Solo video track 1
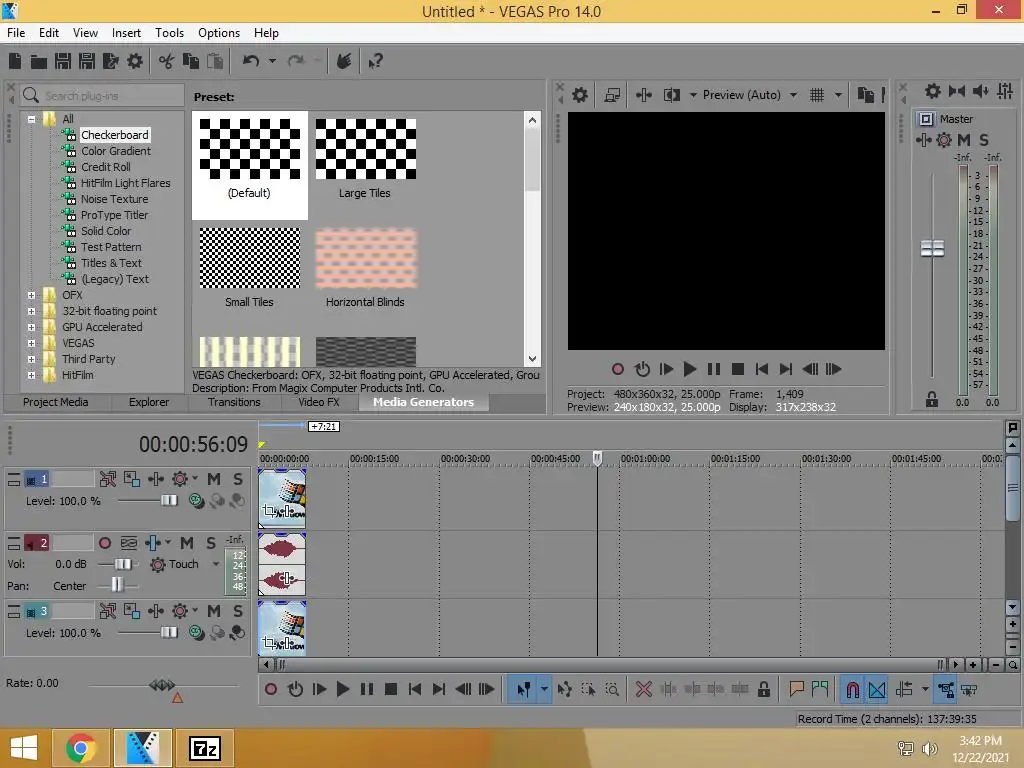This screenshot has height=768, width=1024. pyautogui.click(x=238, y=479)
